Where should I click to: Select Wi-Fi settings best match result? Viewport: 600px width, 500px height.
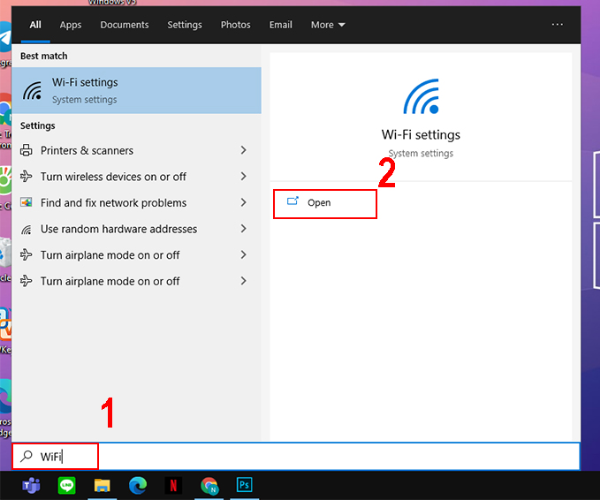coord(137,91)
